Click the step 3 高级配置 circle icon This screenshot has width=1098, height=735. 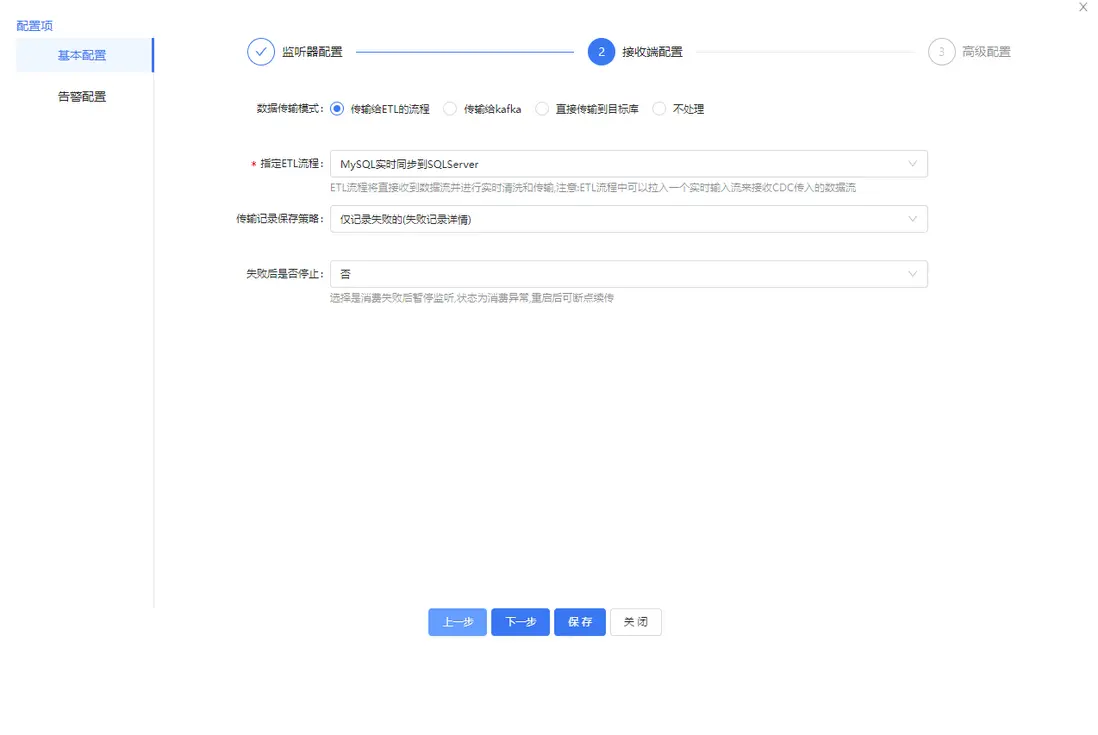(940, 51)
